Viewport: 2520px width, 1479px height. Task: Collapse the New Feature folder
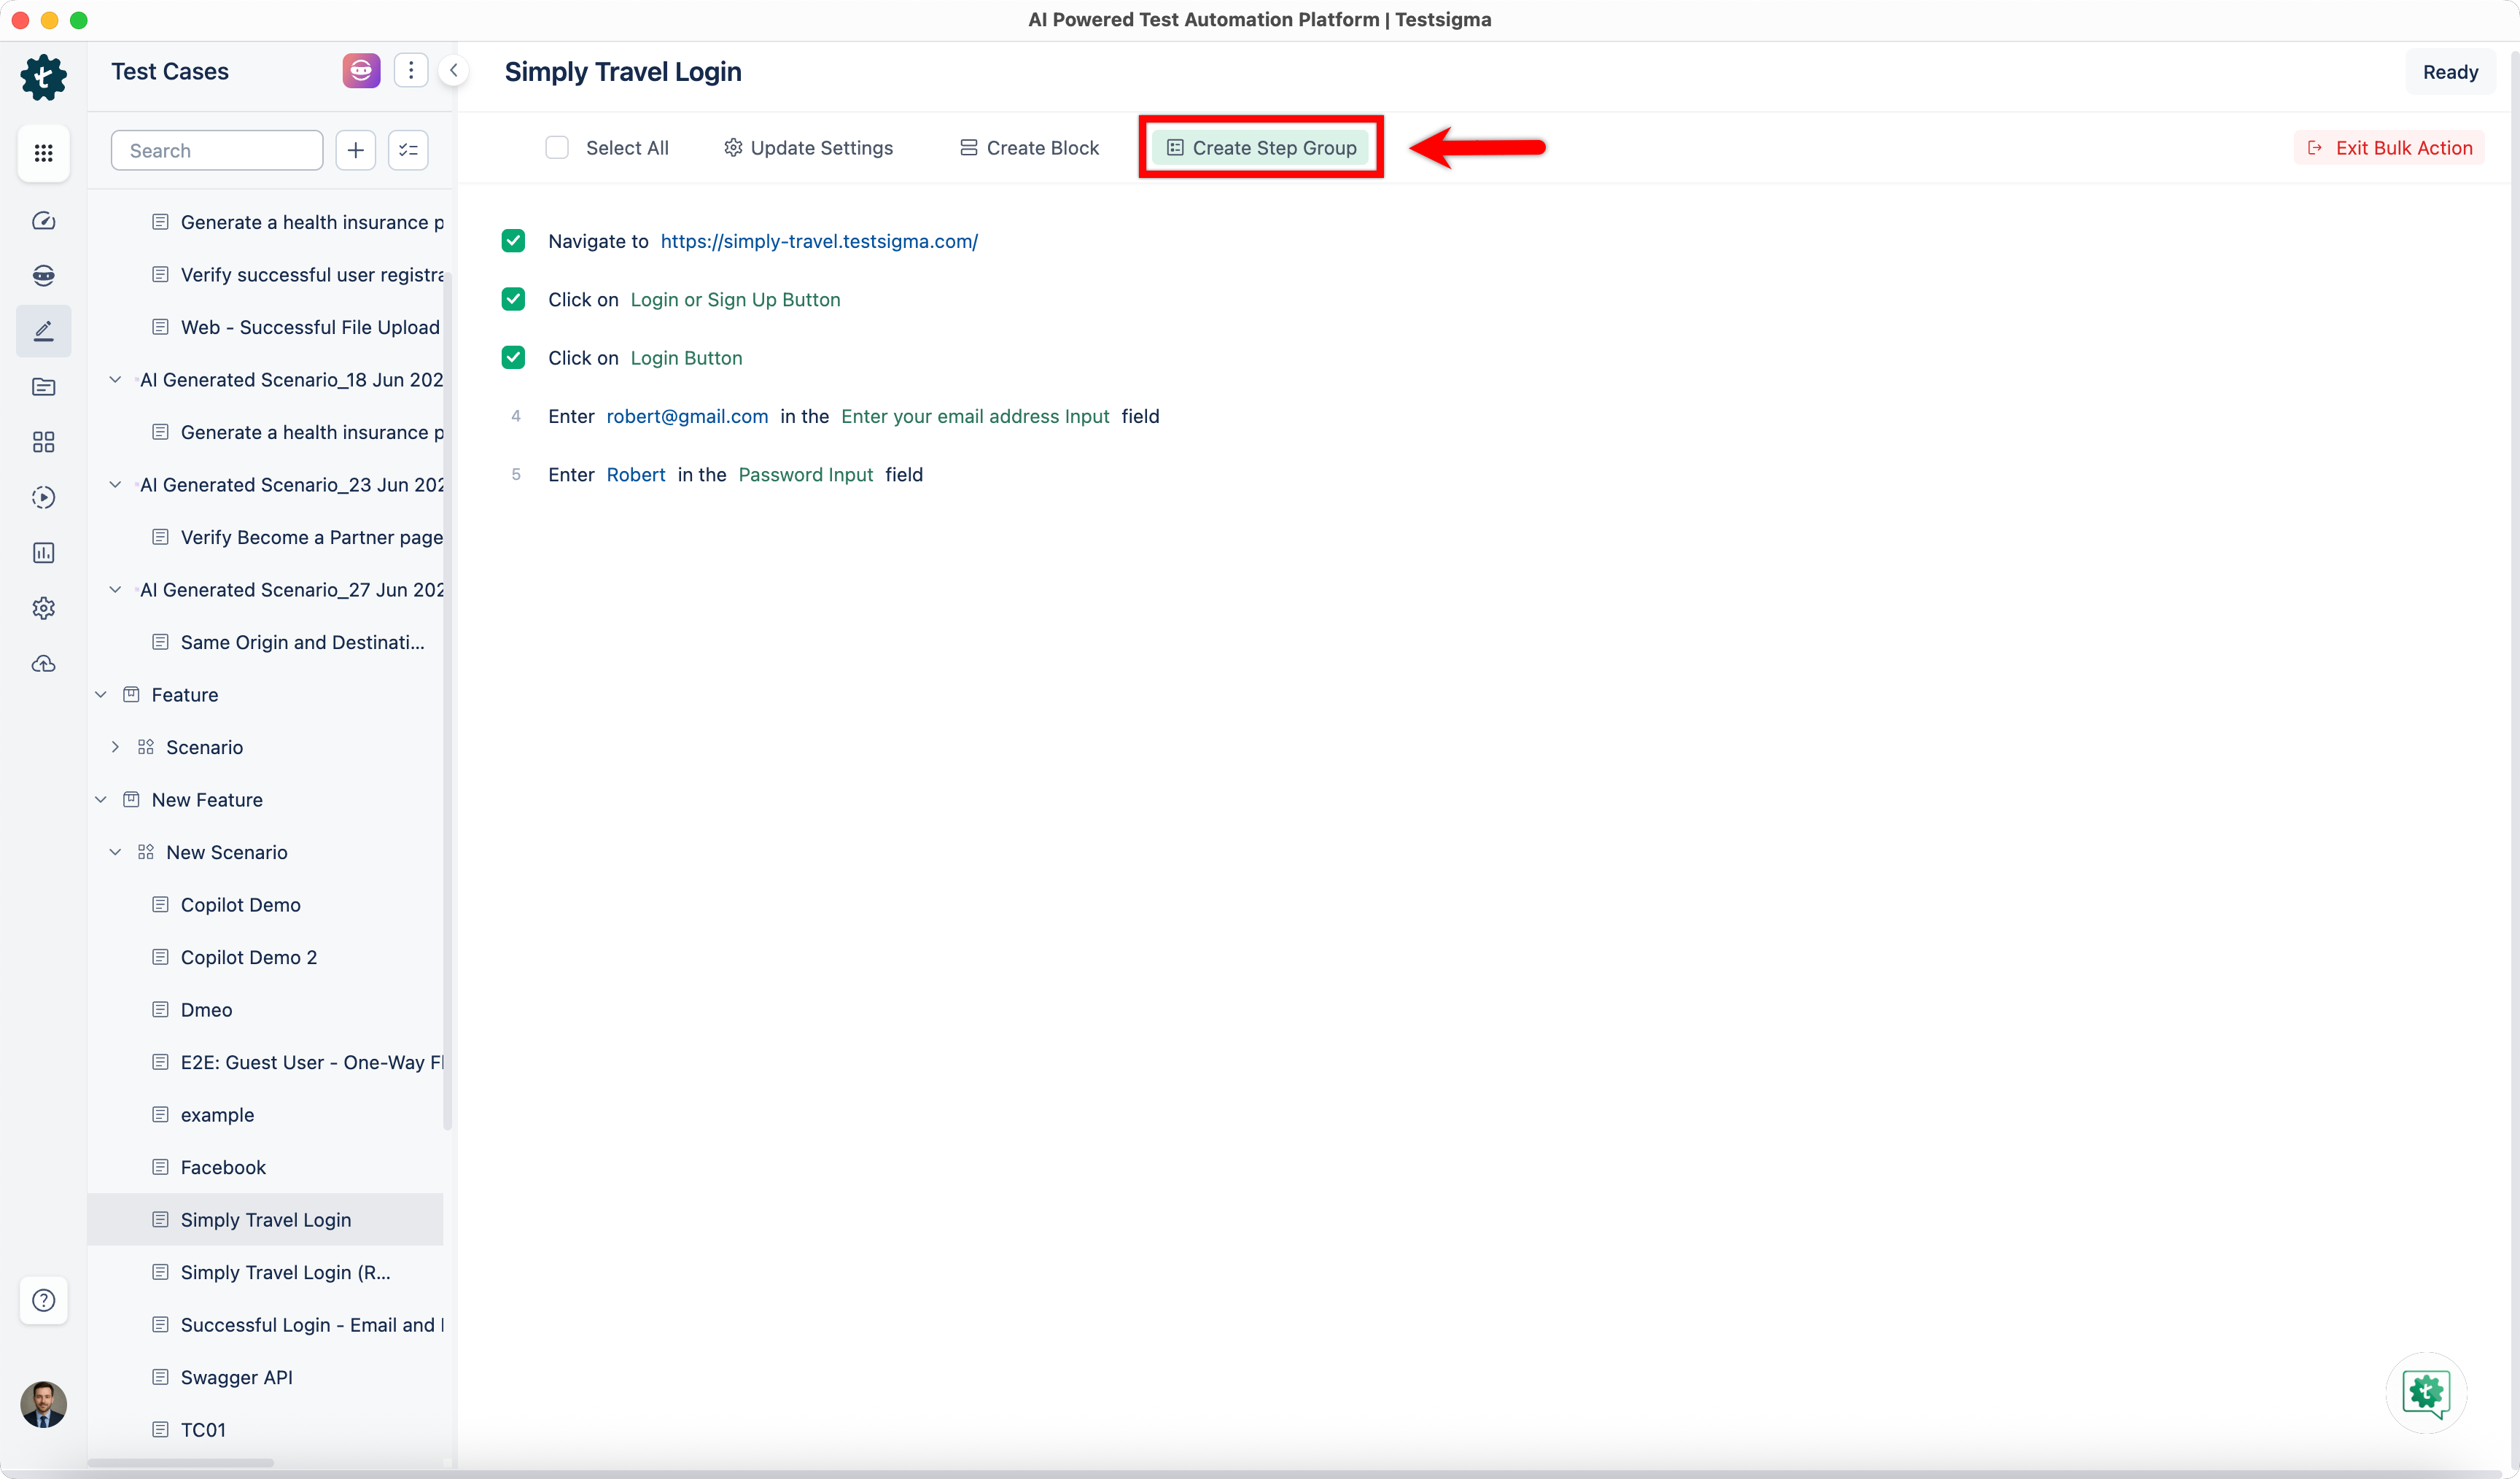[101, 800]
